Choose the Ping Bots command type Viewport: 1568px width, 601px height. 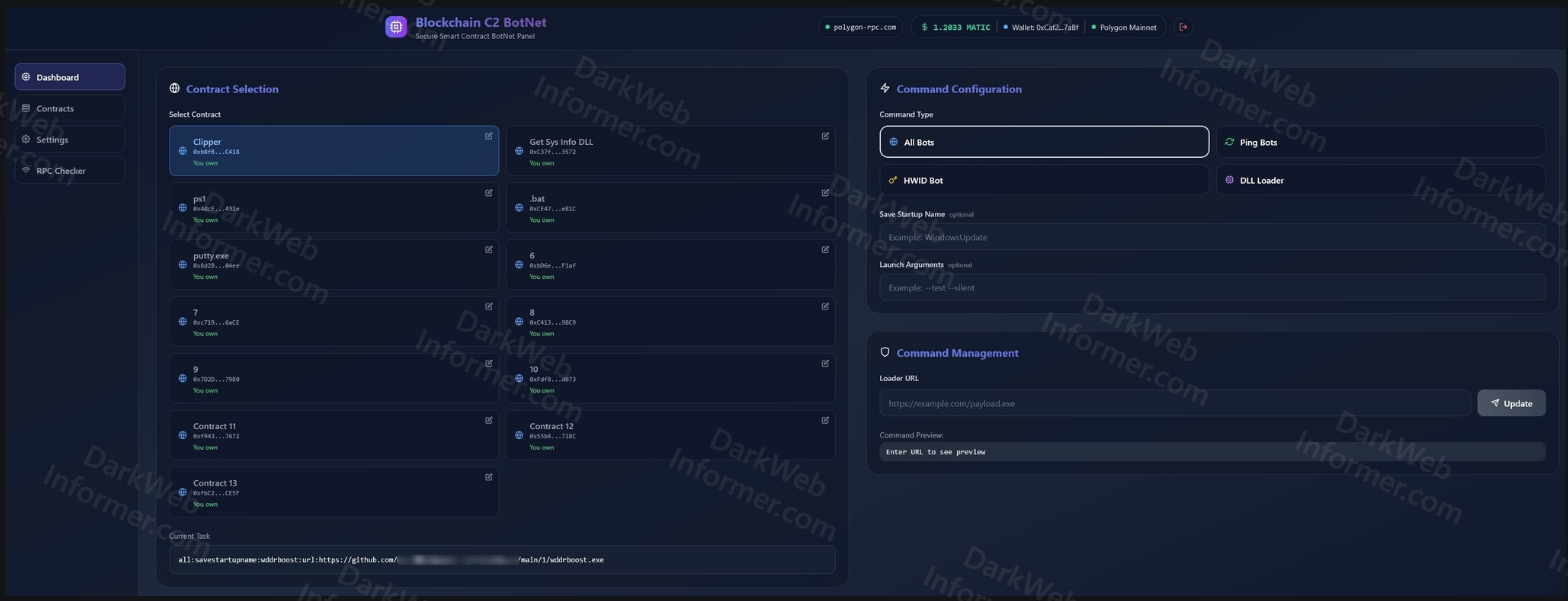point(1380,142)
